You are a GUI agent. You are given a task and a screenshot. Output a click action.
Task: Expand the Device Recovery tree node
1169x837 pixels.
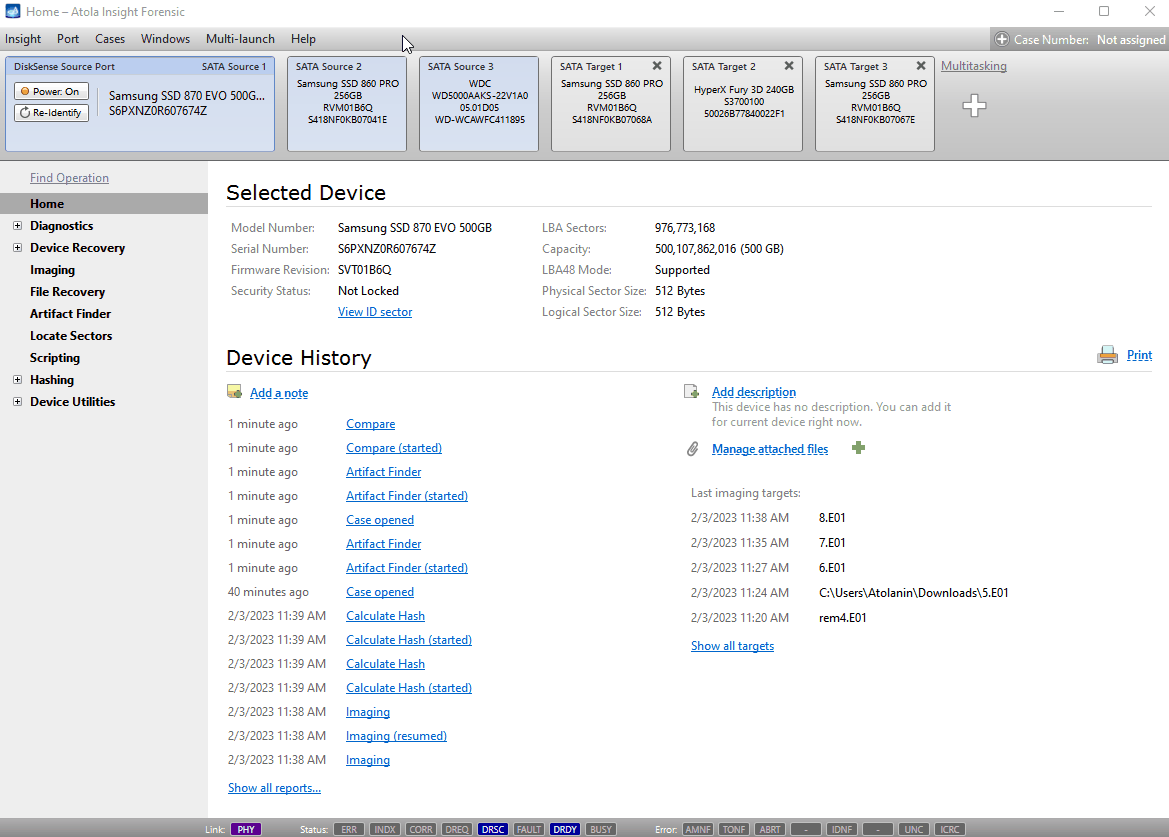coord(17,247)
